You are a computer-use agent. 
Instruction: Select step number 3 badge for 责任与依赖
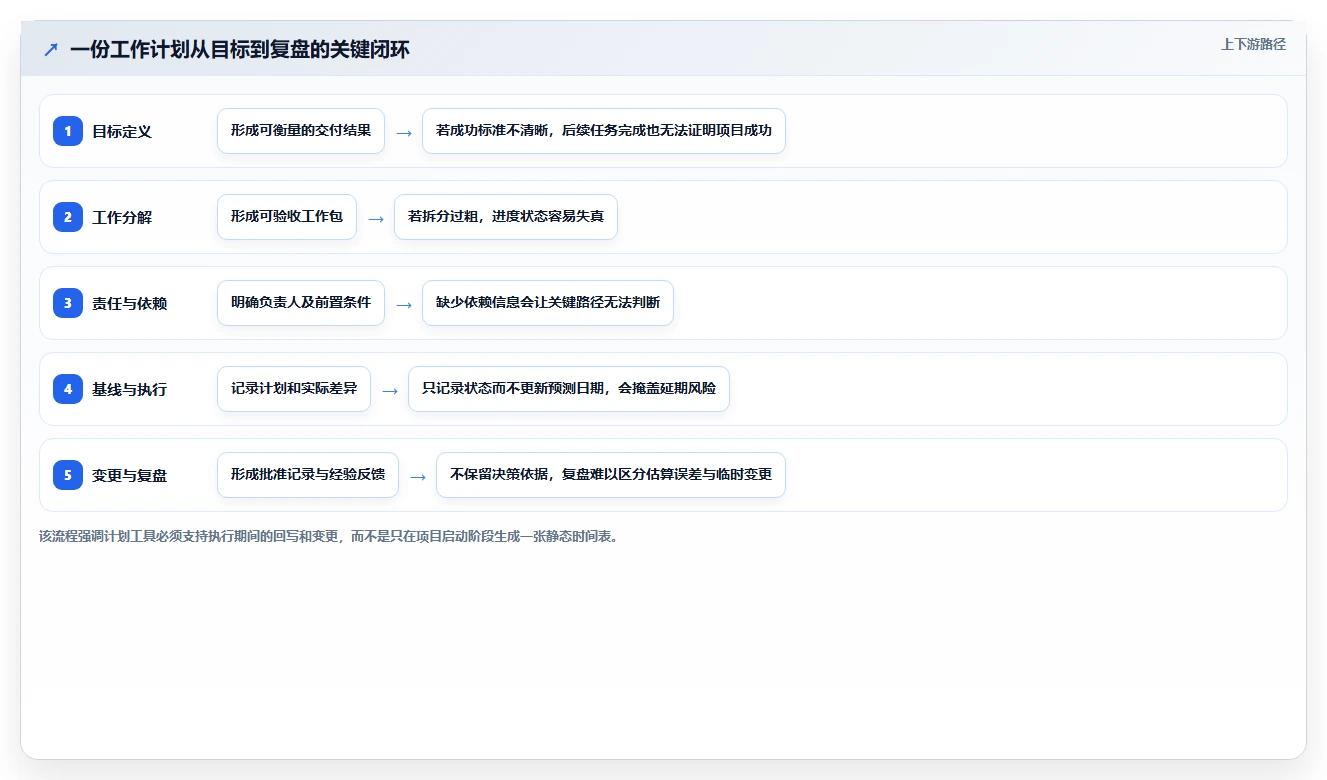click(x=68, y=303)
